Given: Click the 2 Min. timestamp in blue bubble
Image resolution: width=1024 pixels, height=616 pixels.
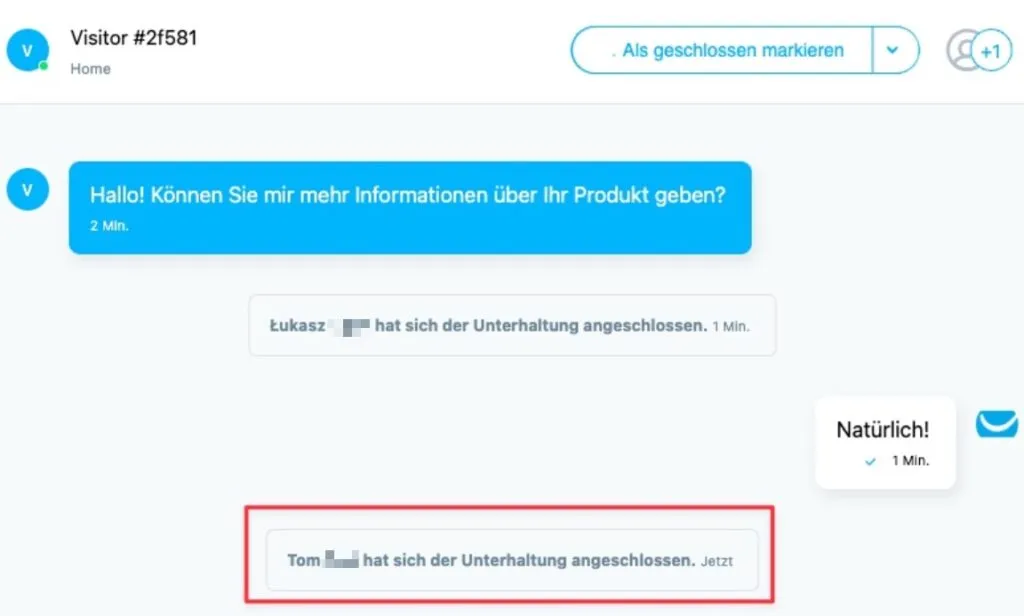Looking at the screenshot, I should (109, 226).
